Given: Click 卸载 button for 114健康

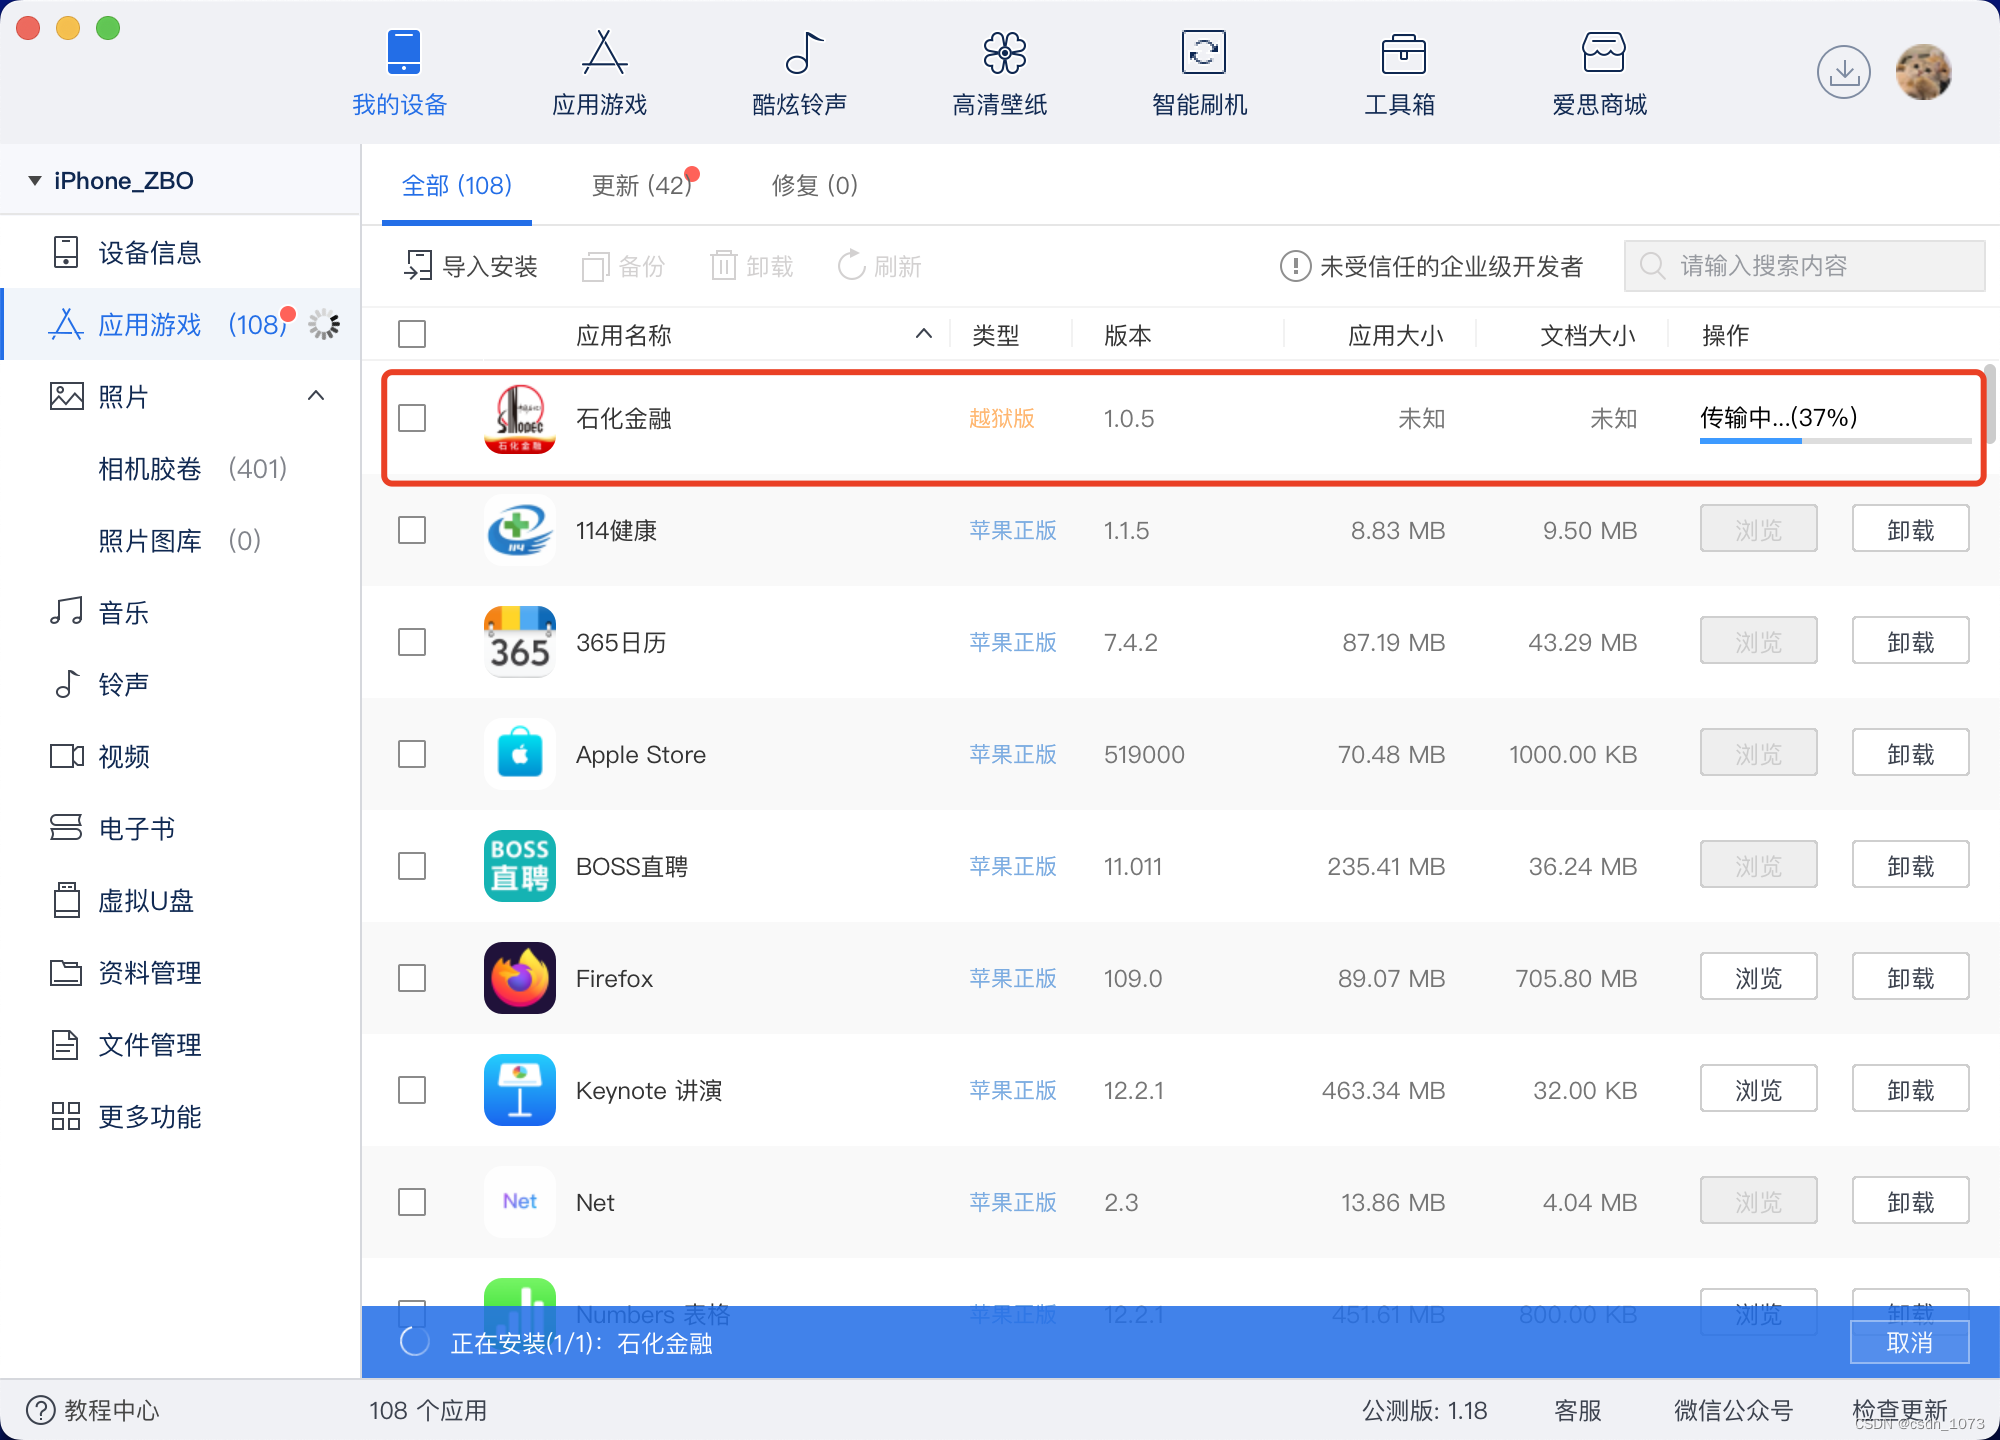Looking at the screenshot, I should click(x=1910, y=529).
